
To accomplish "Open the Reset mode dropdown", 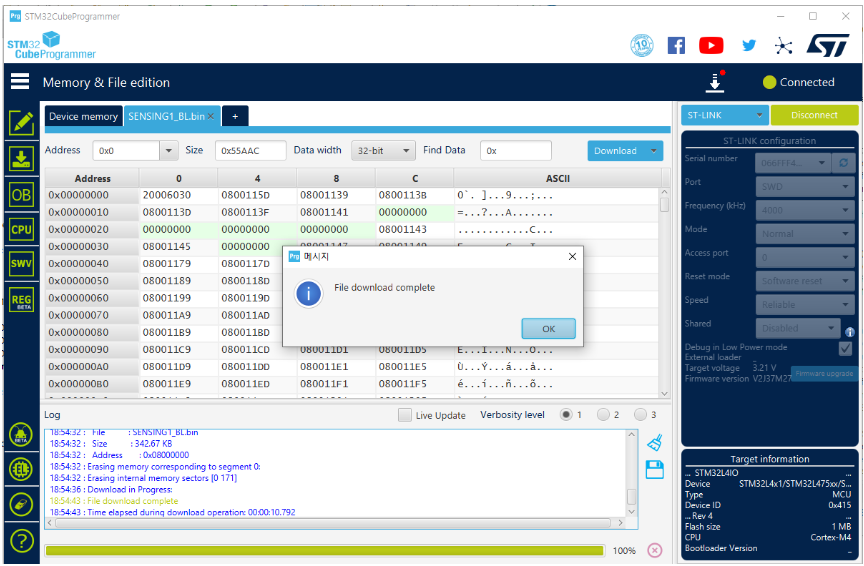I will tap(805, 281).
